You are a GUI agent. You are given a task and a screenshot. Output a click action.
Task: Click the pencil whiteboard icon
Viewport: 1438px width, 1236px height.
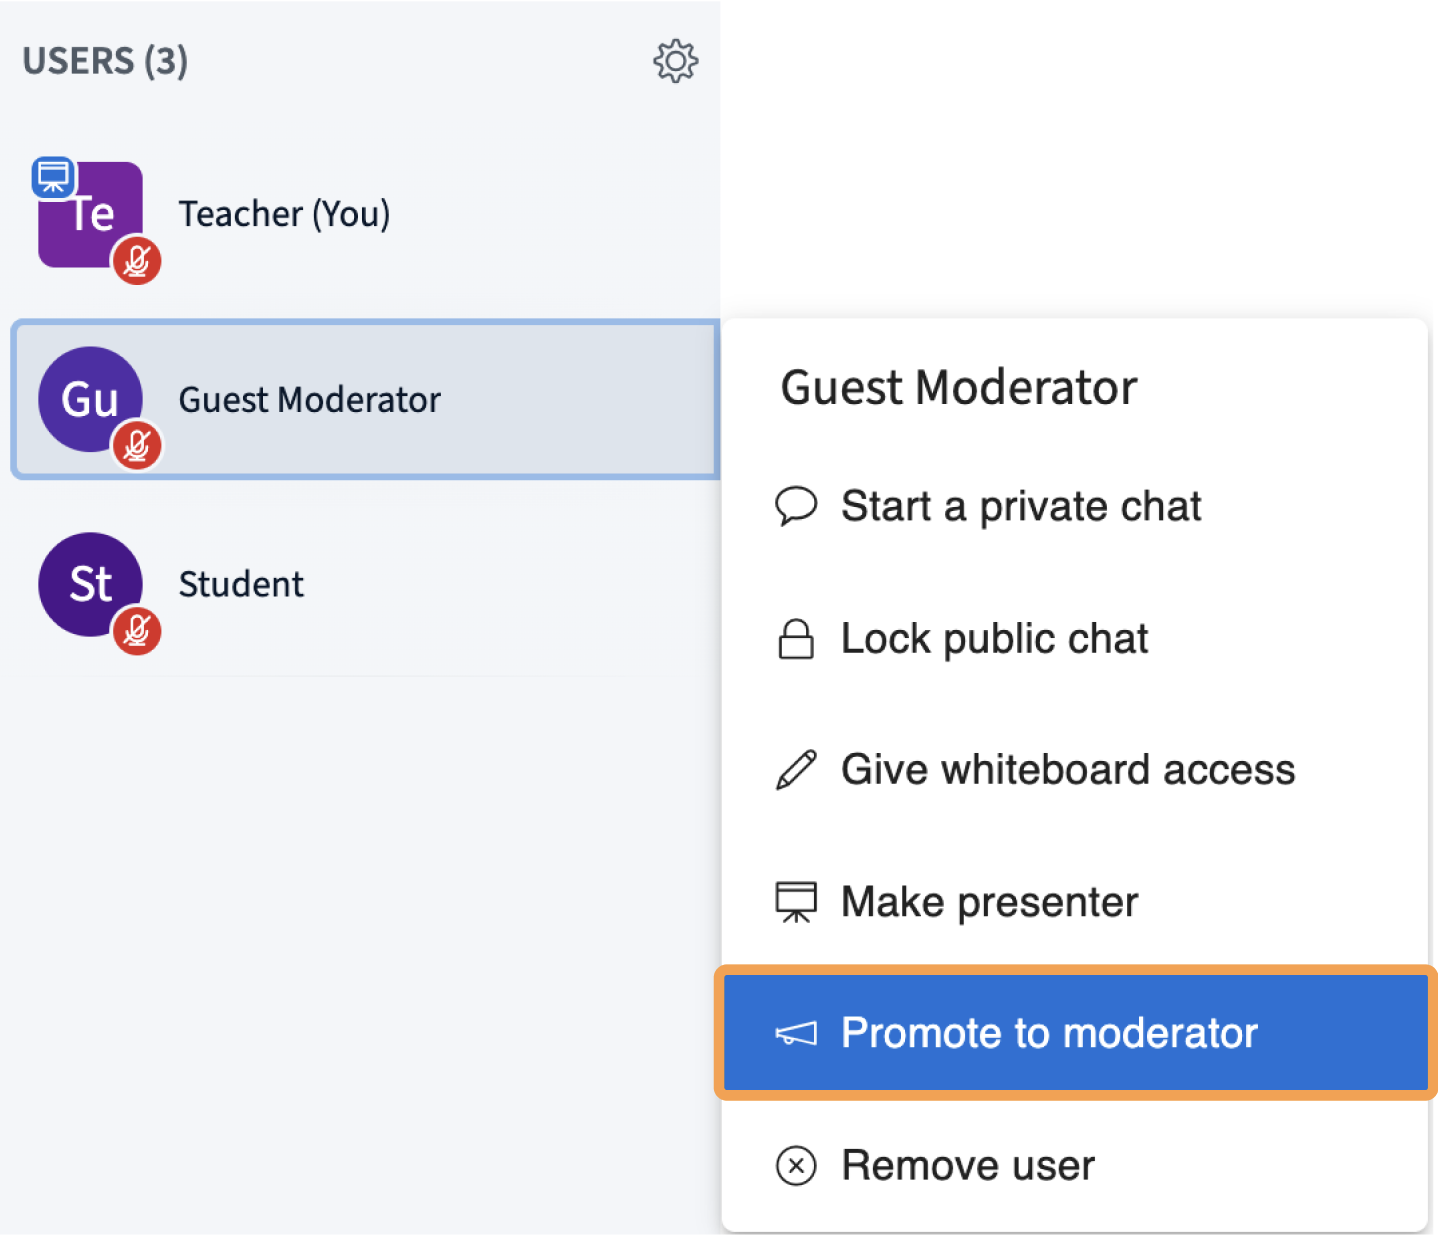796,770
